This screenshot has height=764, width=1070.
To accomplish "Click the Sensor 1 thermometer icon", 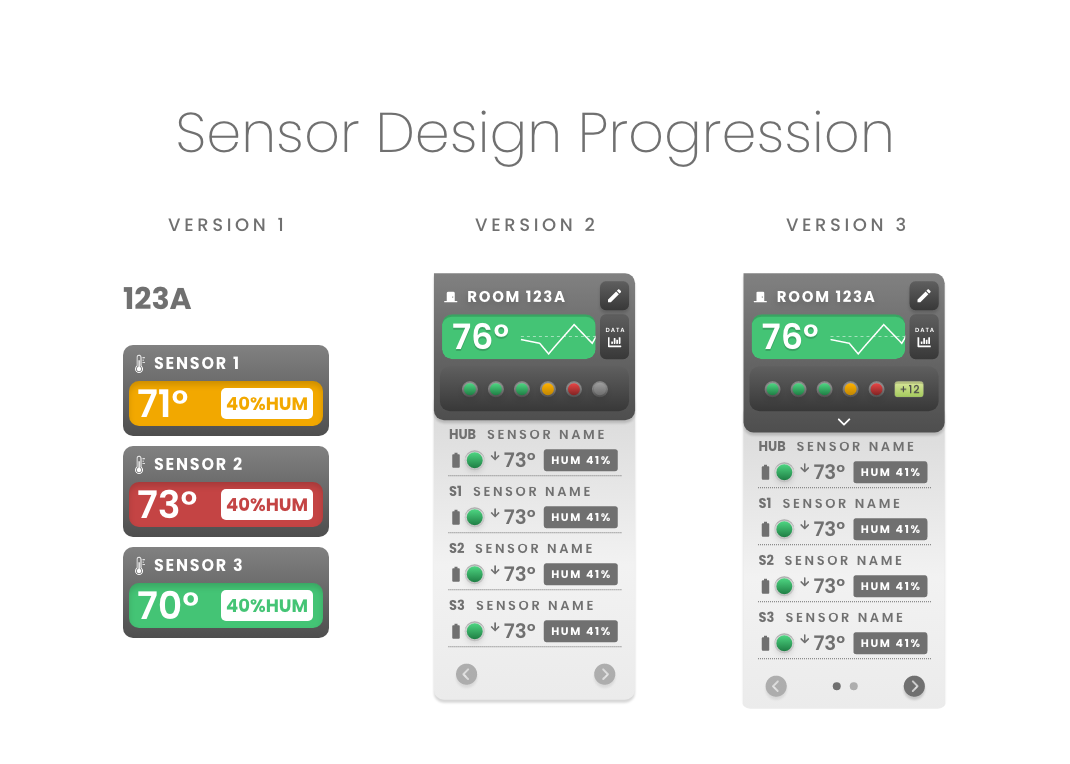I will click(x=139, y=364).
